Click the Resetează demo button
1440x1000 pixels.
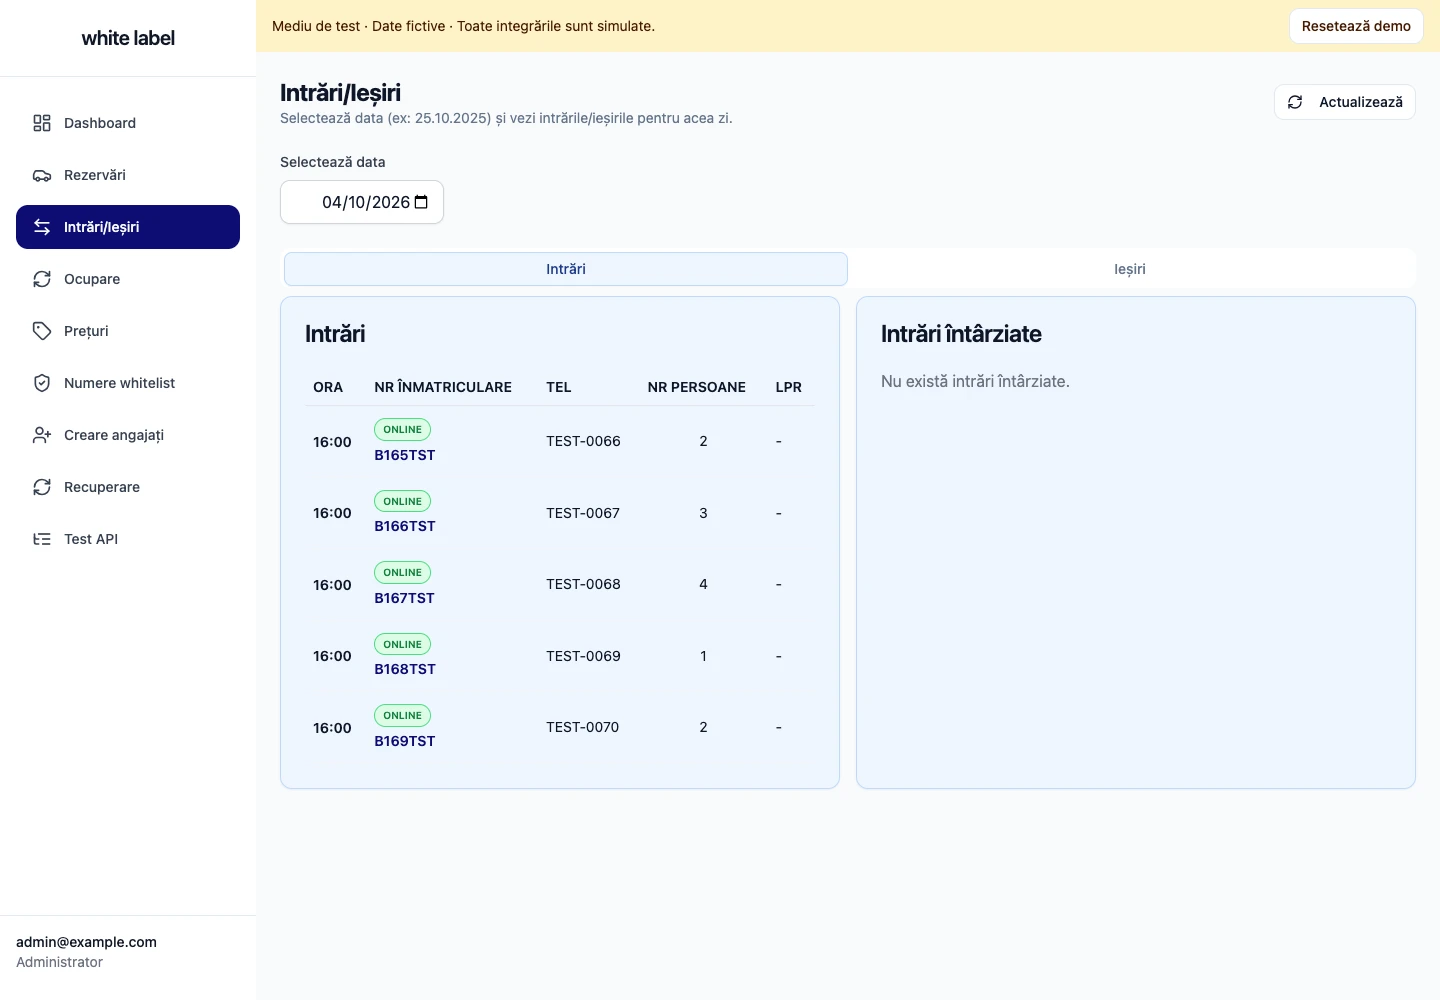pyautogui.click(x=1356, y=26)
